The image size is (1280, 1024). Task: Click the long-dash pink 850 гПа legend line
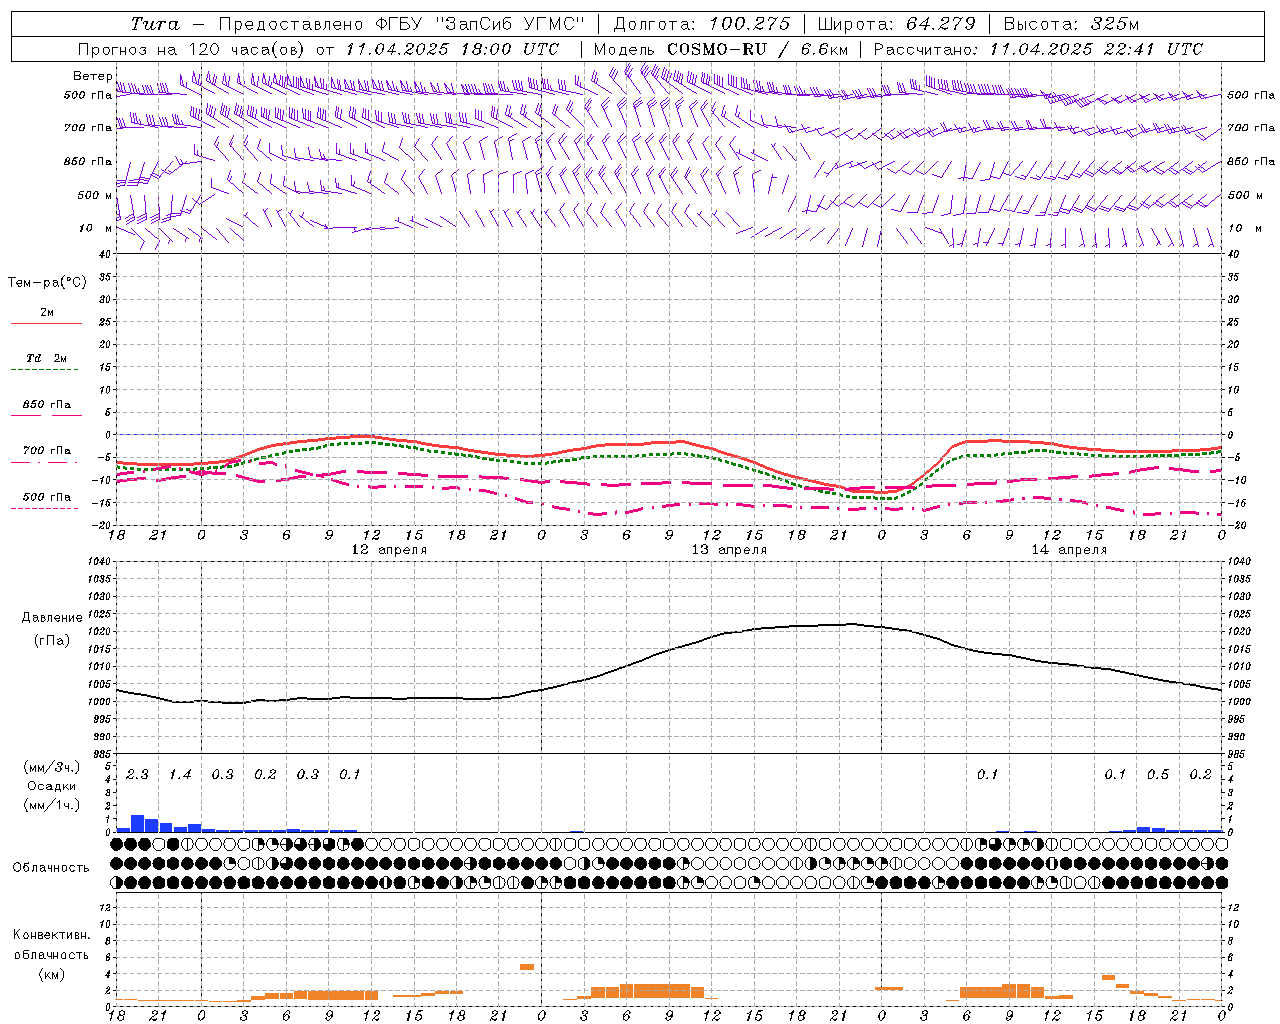(x=46, y=415)
